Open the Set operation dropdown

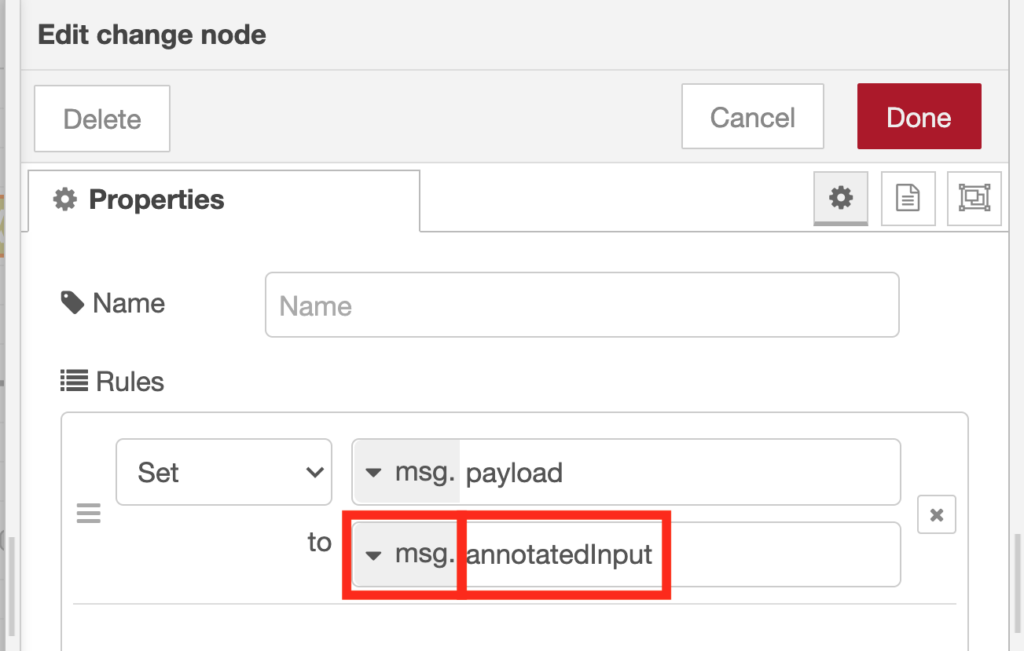coord(223,471)
